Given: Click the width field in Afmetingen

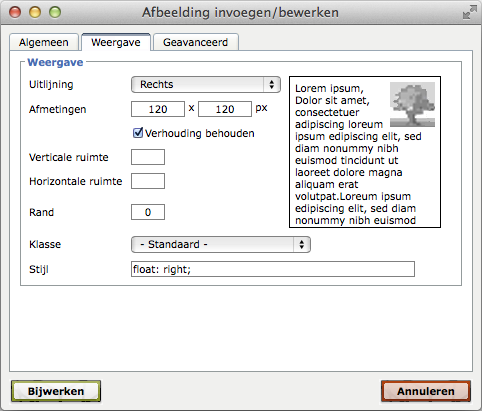Looking at the screenshot, I should 158,109.
